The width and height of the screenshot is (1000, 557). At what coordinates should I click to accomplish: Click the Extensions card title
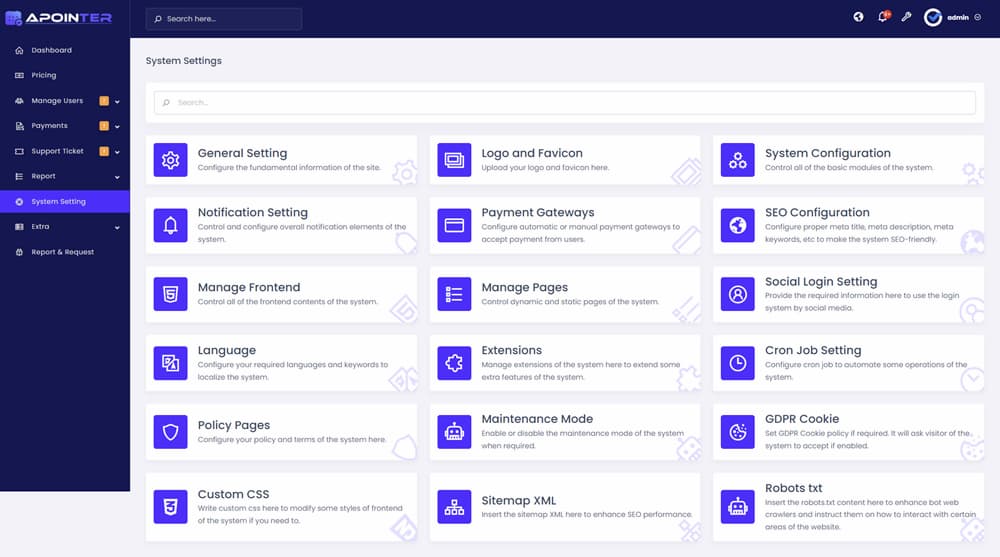coord(511,350)
